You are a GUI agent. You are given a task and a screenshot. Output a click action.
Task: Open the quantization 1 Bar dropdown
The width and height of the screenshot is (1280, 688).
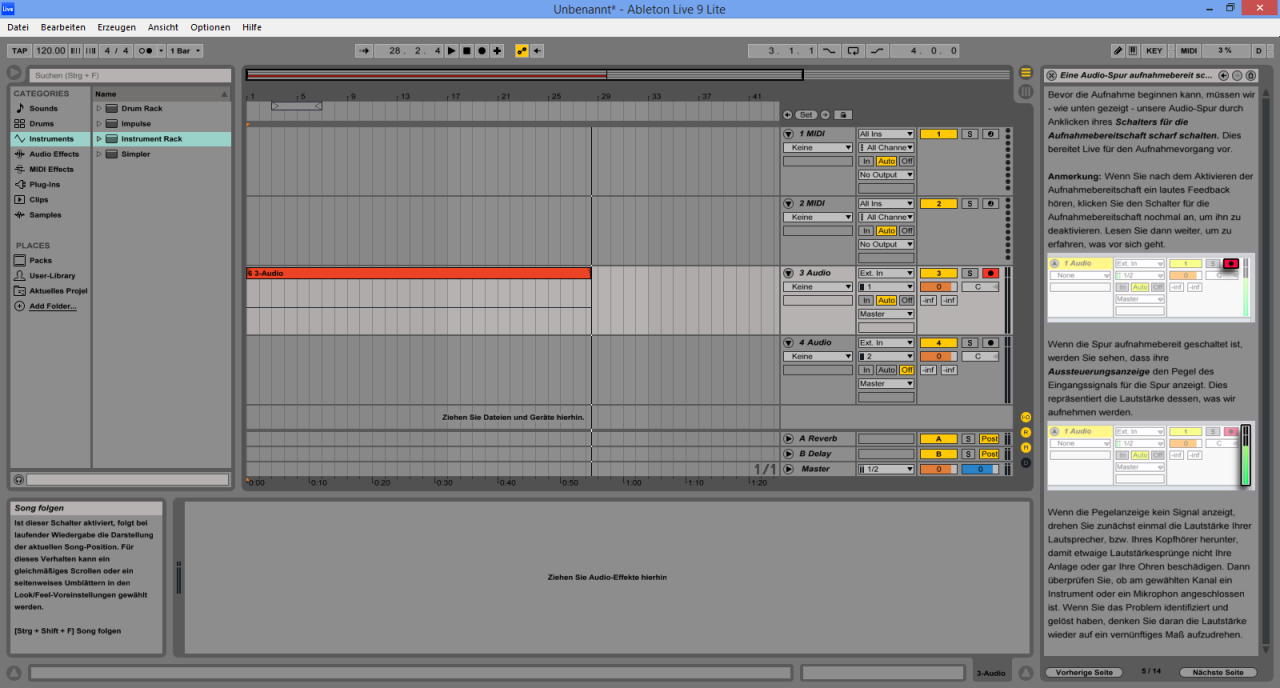pos(184,50)
